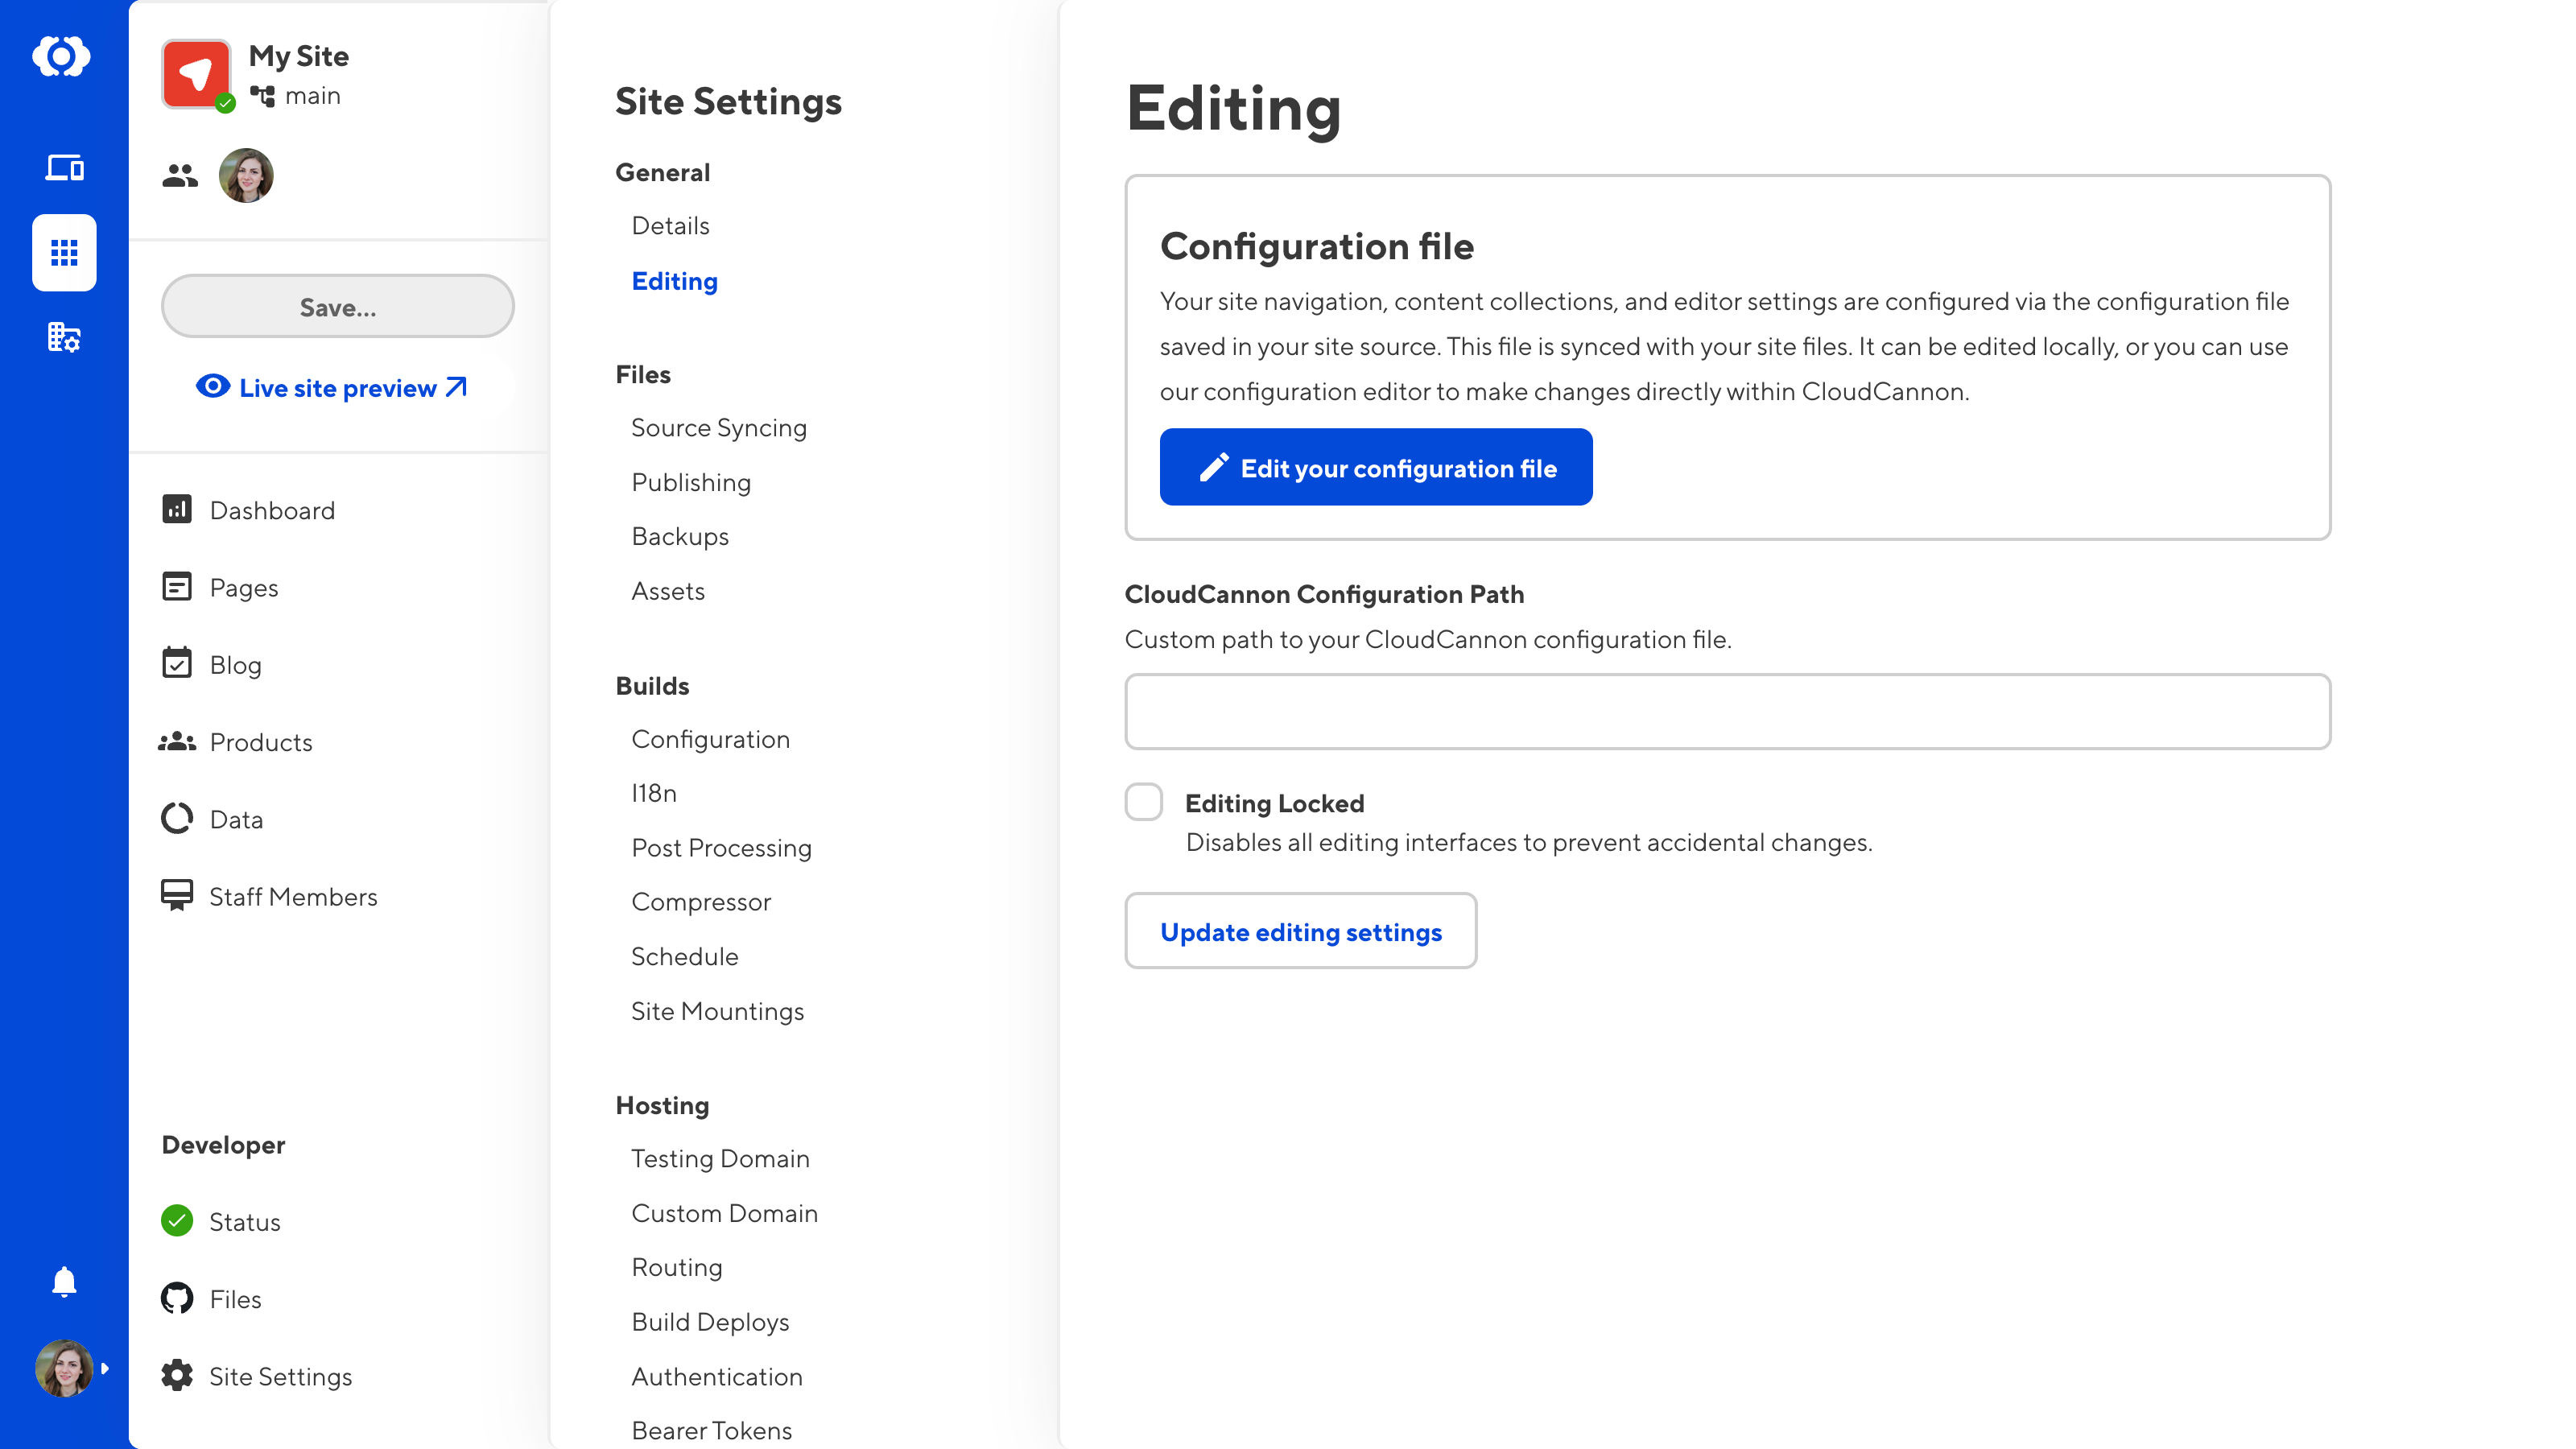The height and width of the screenshot is (1449, 2576).
Task: Click the CloudCannon Configuration Path input field
Action: (1728, 709)
